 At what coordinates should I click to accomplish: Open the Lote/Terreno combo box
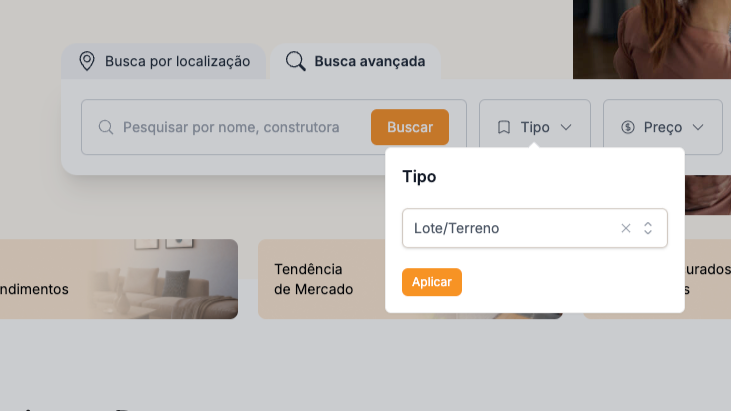pyautogui.click(x=535, y=228)
